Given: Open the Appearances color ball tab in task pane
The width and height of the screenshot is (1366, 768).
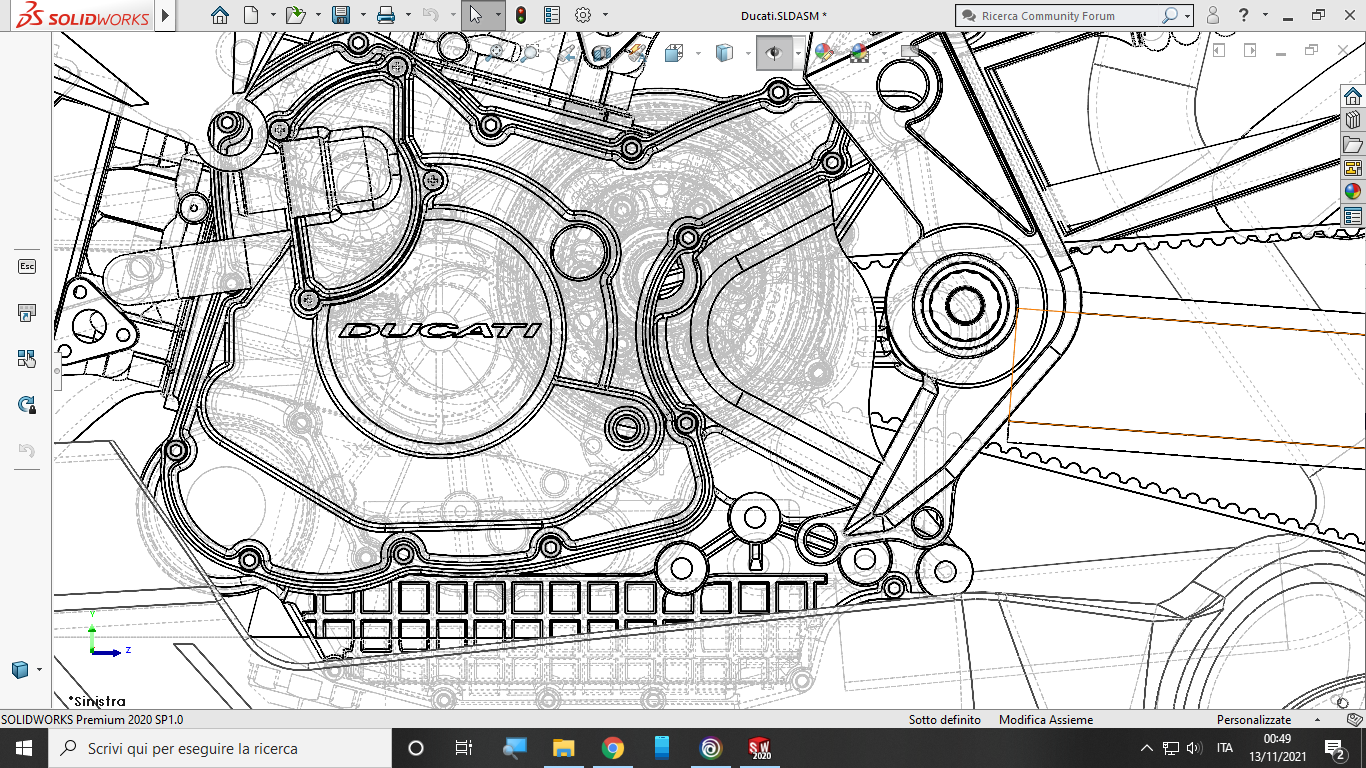Looking at the screenshot, I should click(1353, 192).
